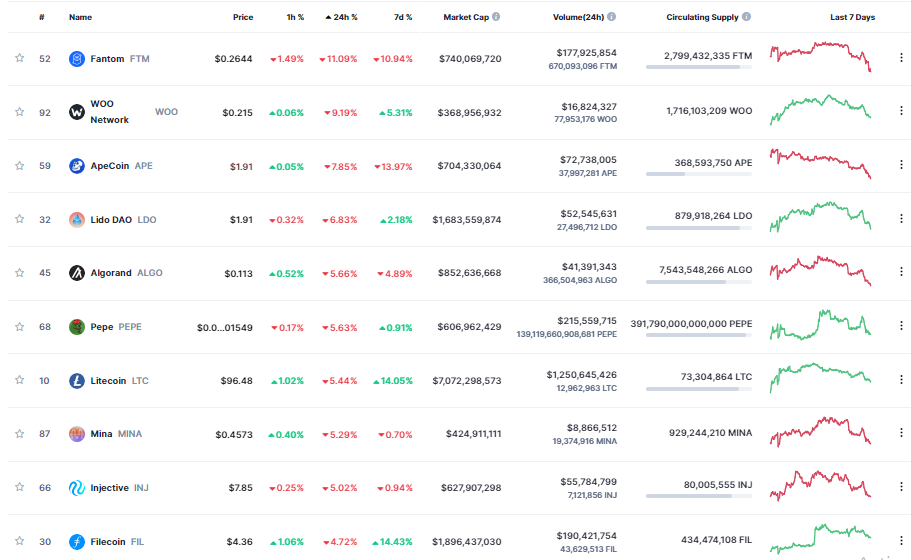Star Litecoin in the watchlist
The height and width of the screenshot is (560, 911).
(20, 380)
